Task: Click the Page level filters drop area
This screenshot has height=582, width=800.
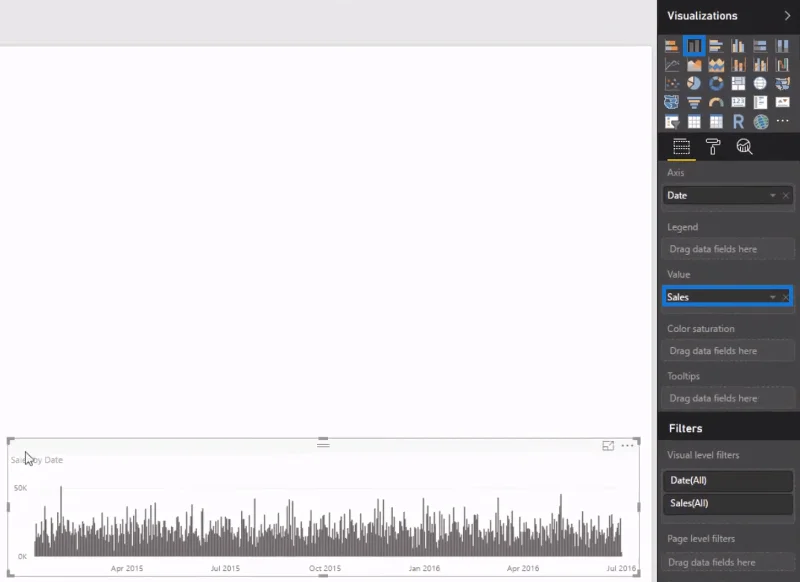Action: pyautogui.click(x=727, y=562)
